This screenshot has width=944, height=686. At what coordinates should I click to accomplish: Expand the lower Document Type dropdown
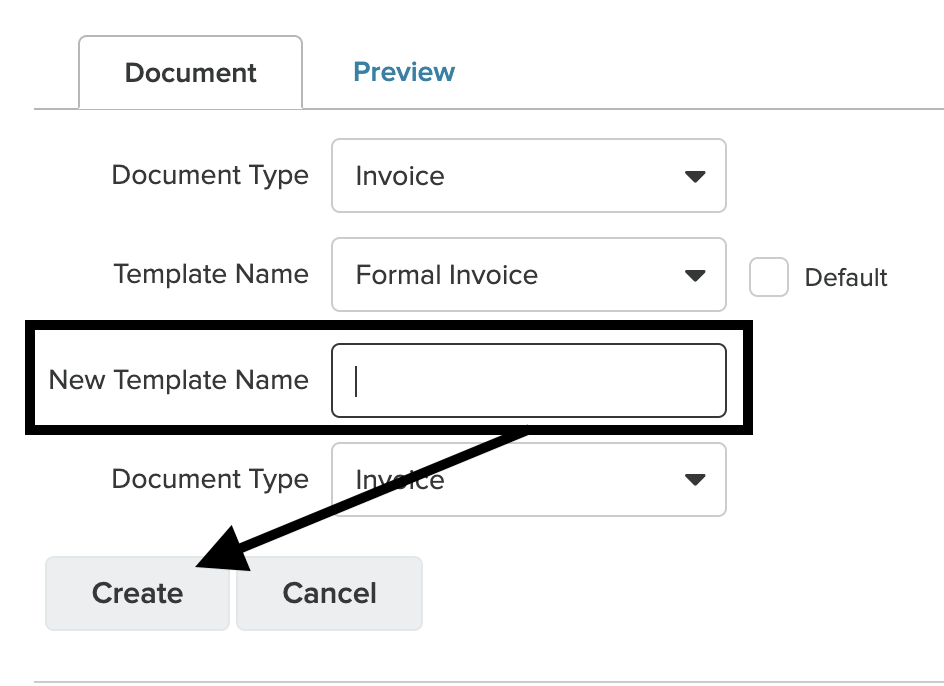click(x=528, y=480)
